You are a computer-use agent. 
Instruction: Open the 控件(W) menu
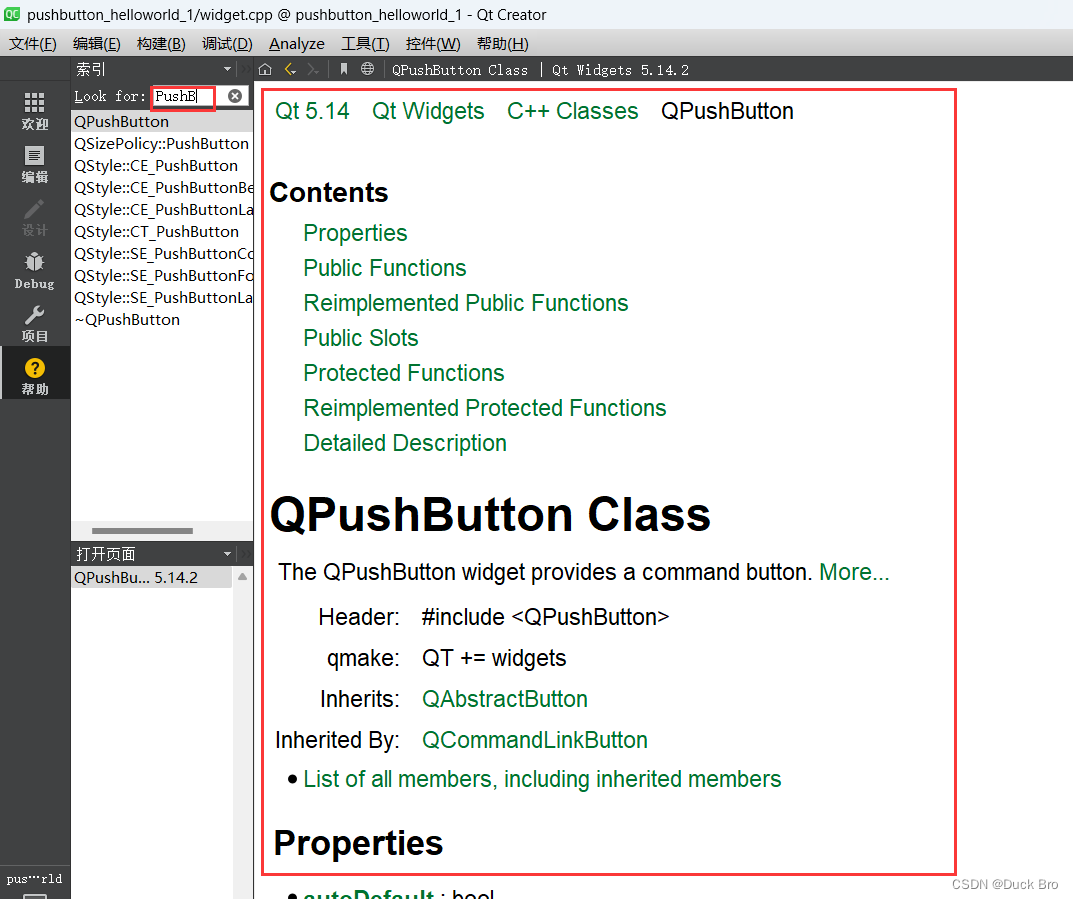tap(432, 44)
